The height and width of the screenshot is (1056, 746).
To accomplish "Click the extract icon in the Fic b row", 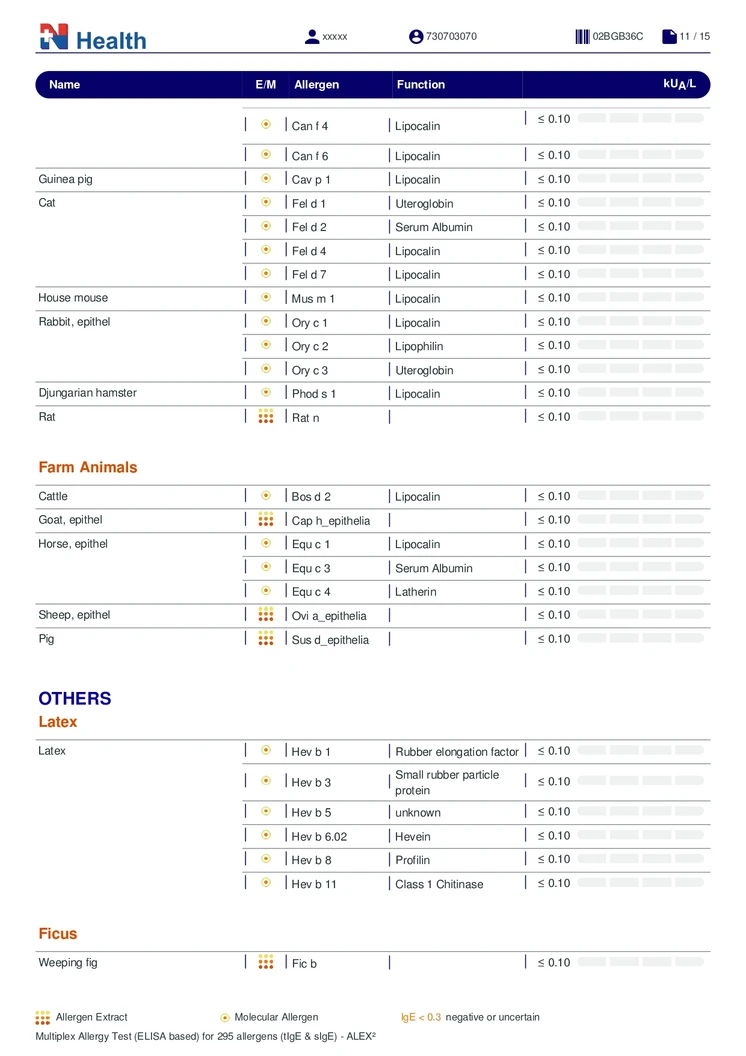I will (266, 962).
